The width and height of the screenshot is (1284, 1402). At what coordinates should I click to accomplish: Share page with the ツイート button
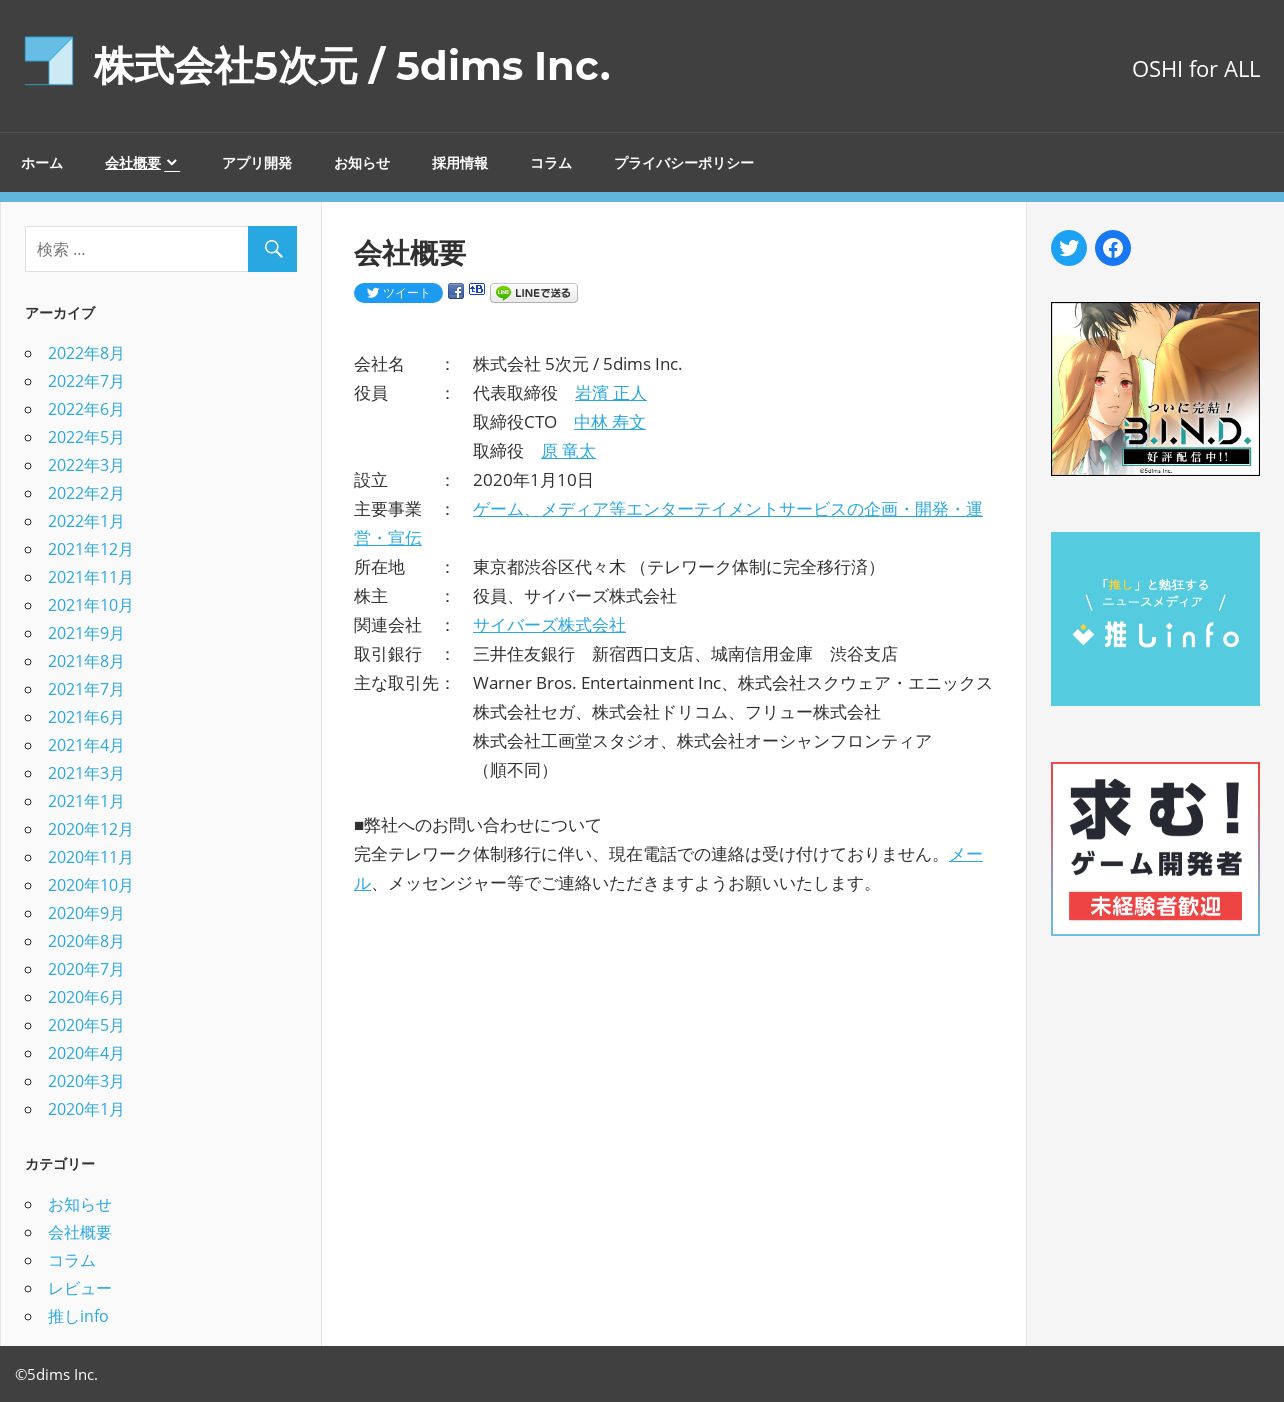coord(398,293)
